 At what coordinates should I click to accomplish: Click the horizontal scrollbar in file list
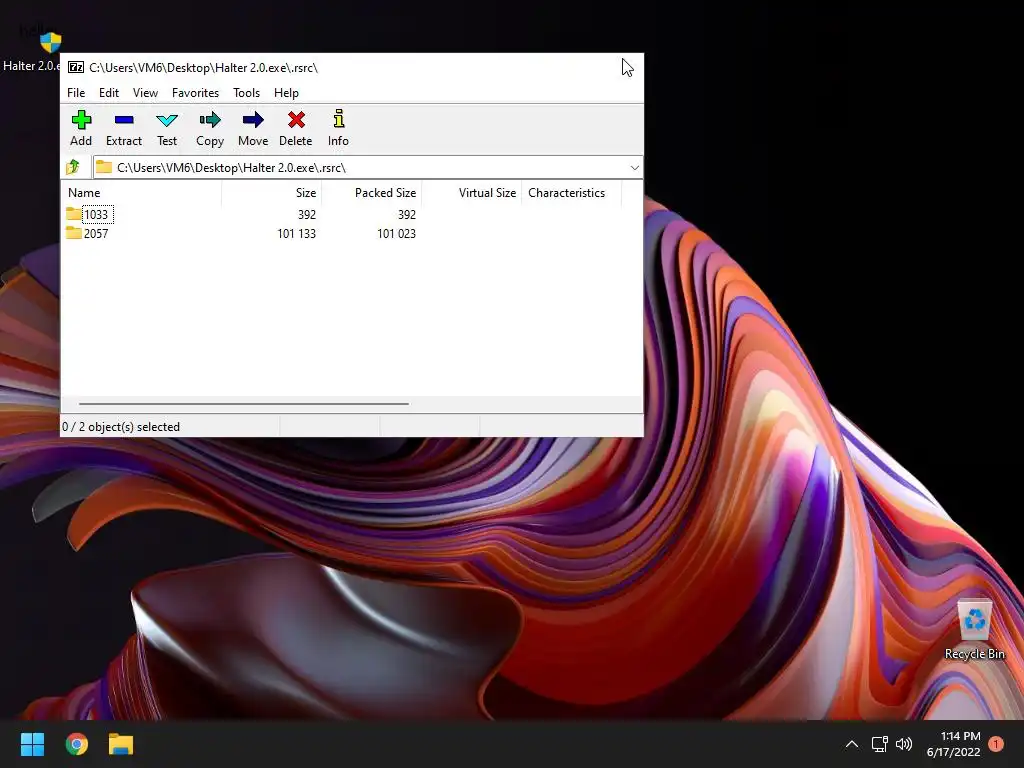point(244,404)
